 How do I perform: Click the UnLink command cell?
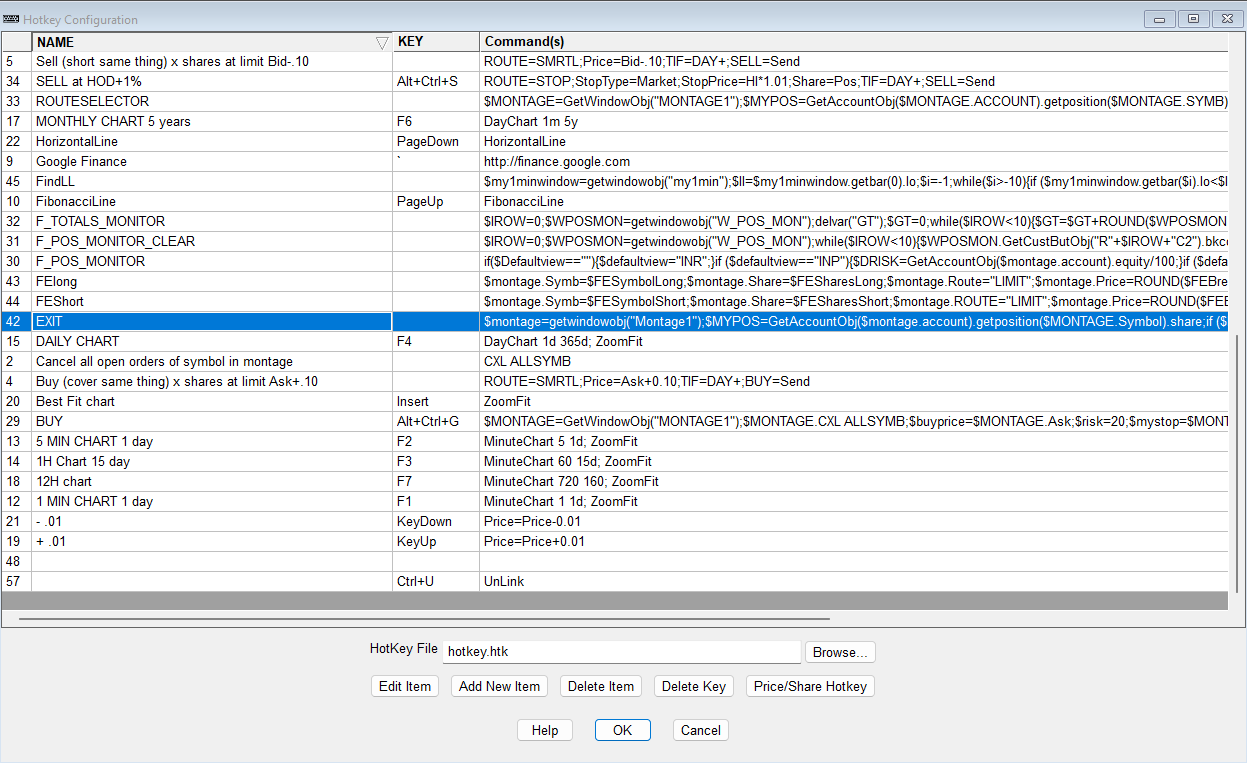coord(854,581)
